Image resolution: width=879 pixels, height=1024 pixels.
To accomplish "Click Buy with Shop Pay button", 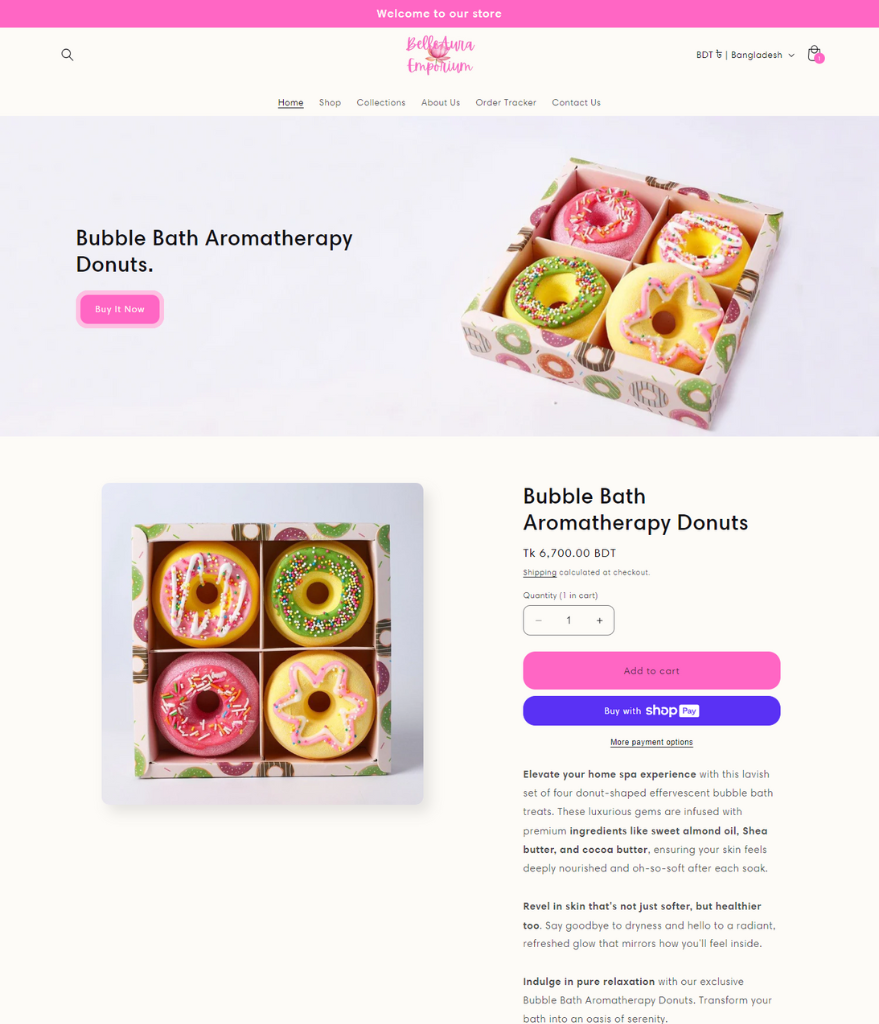I will tap(651, 711).
